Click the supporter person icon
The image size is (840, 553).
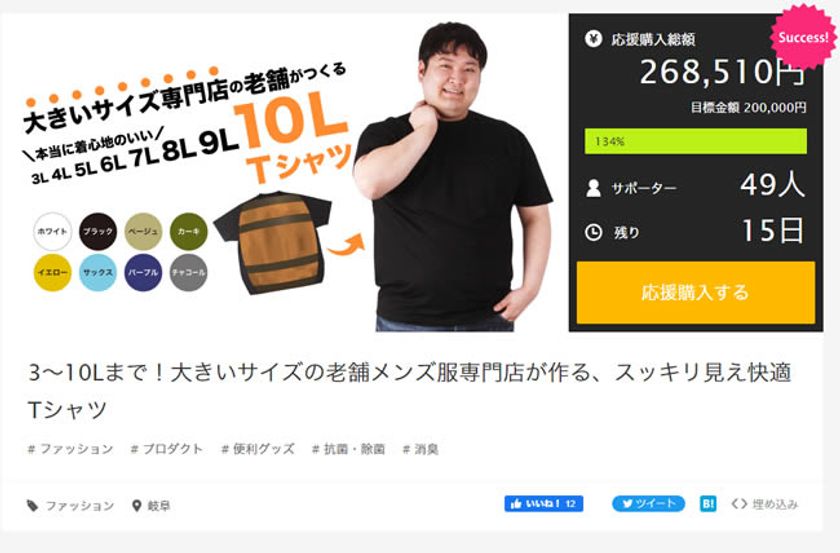click(x=594, y=188)
